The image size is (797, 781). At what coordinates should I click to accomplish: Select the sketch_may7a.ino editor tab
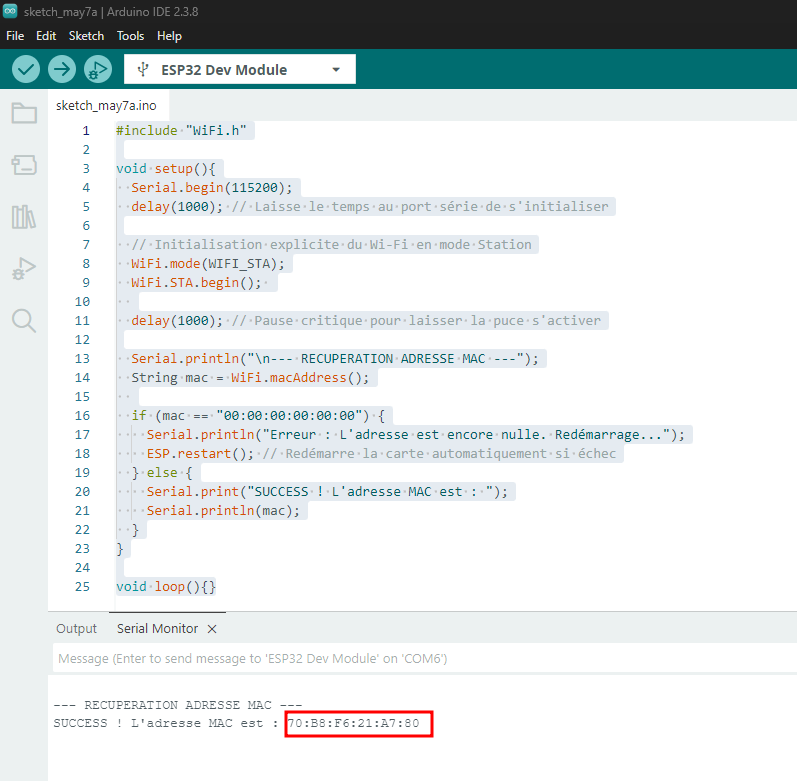[x=106, y=106]
